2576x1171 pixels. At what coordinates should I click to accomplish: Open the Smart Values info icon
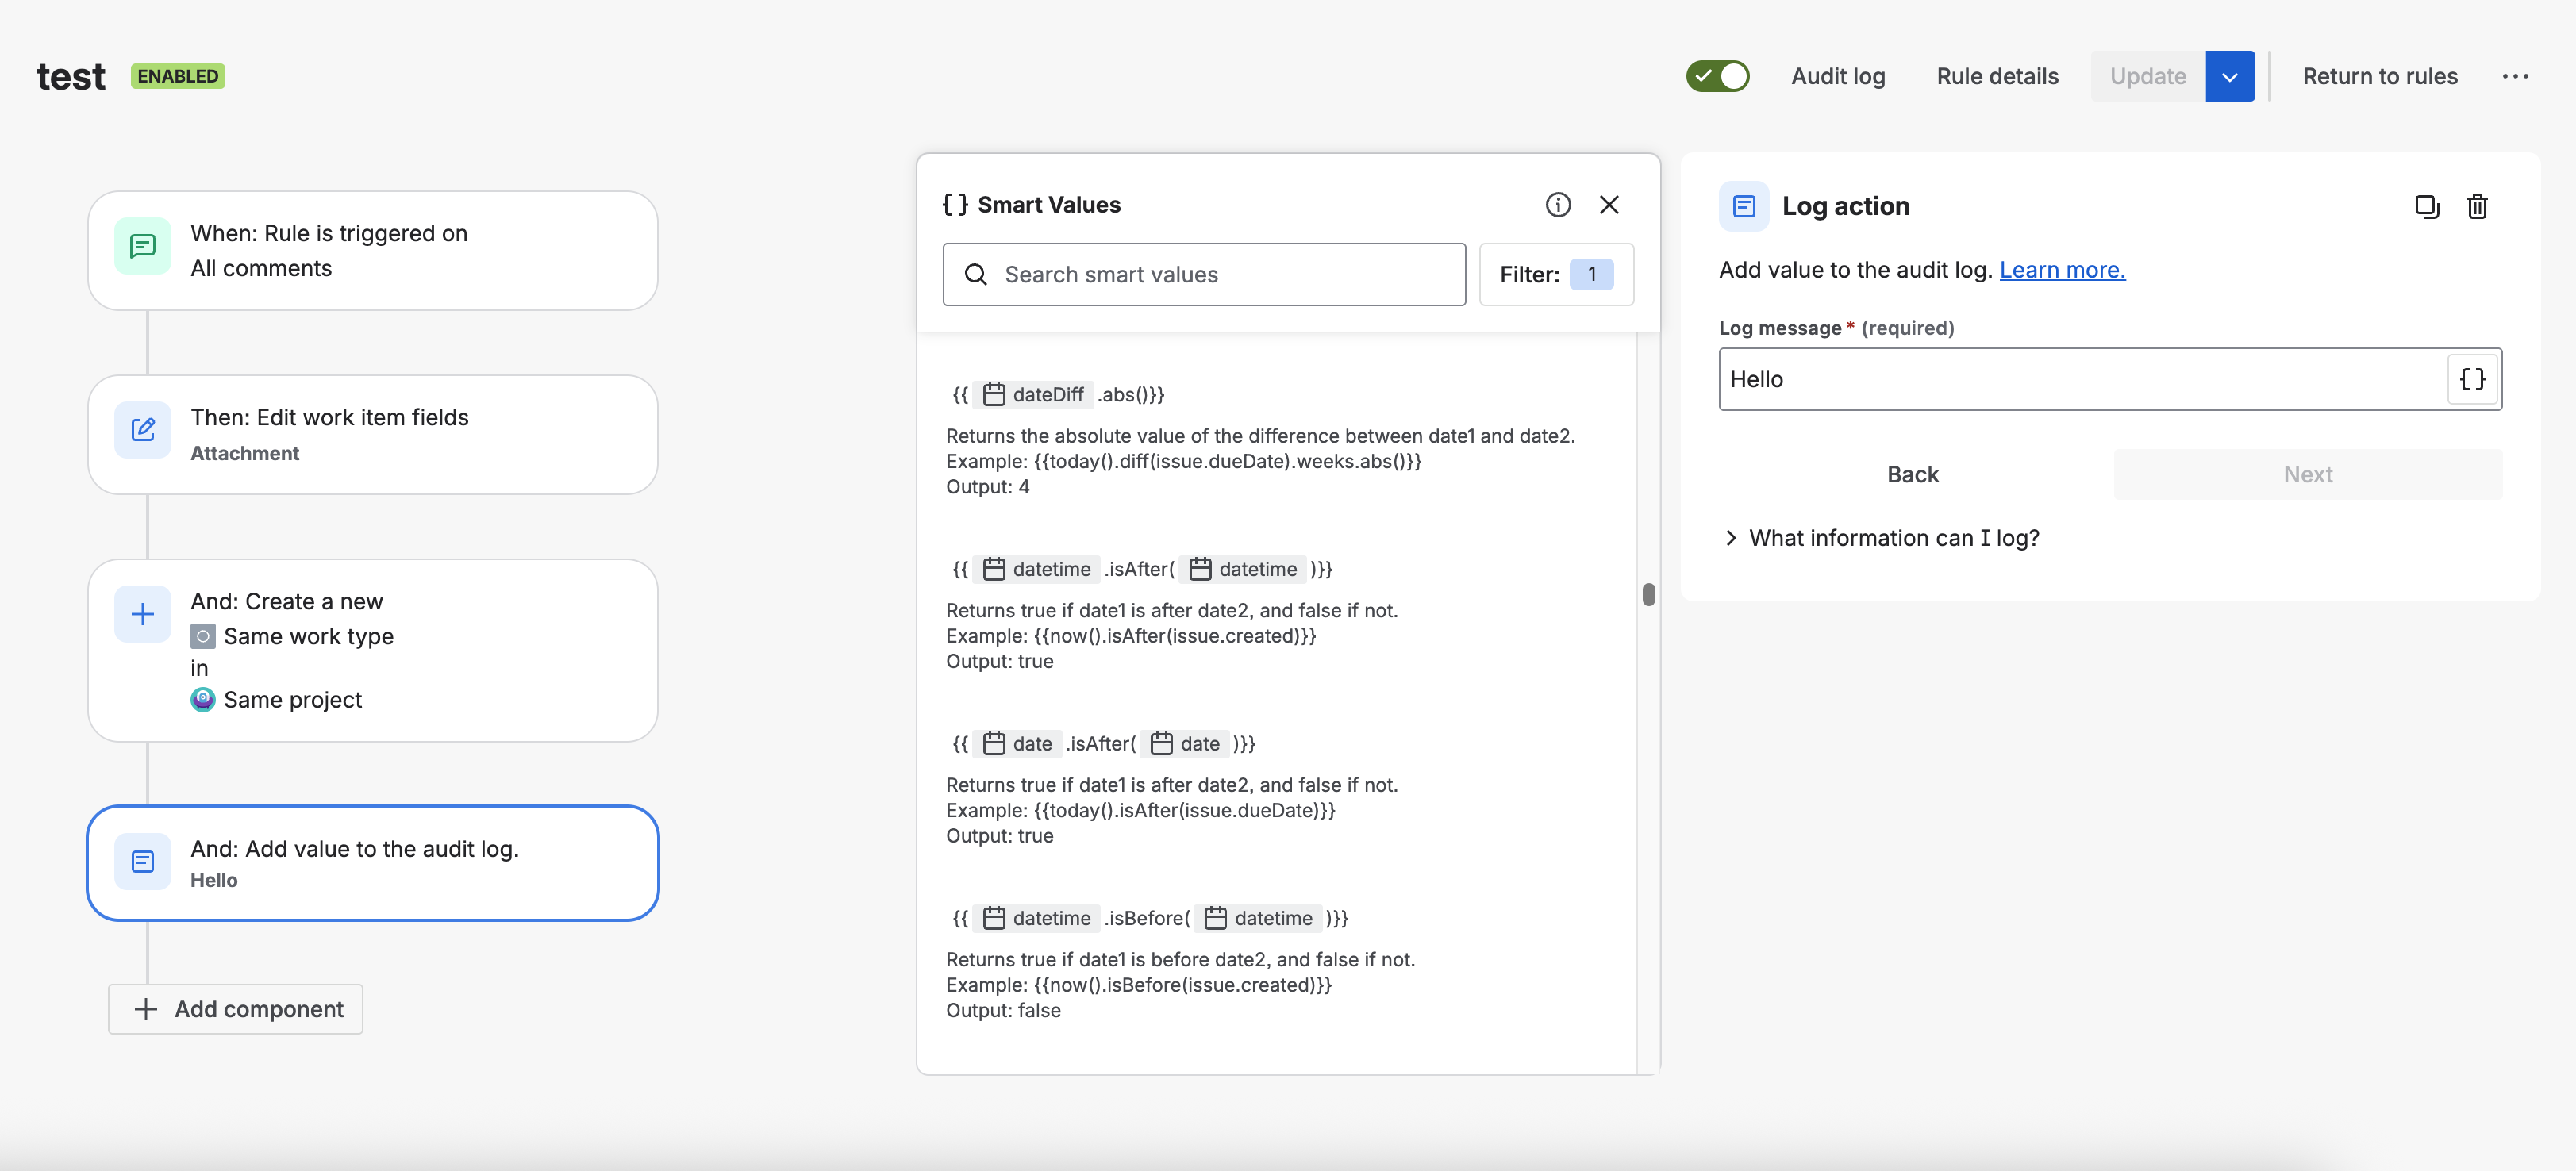coord(1557,204)
